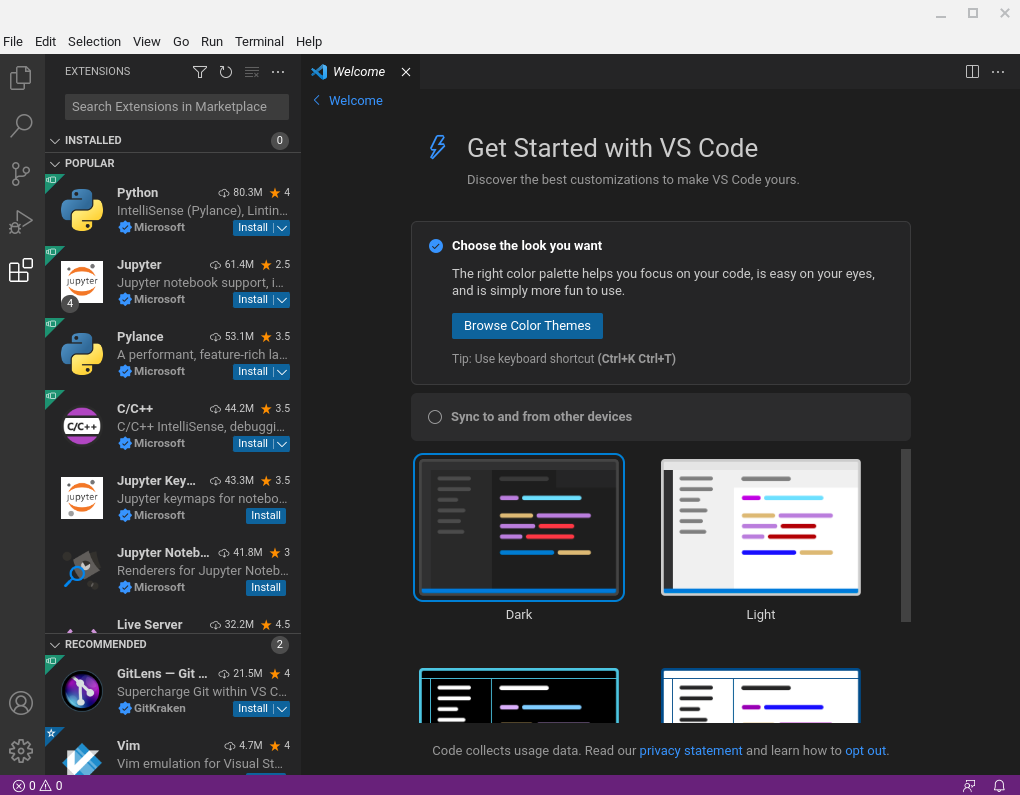This screenshot has height=795, width=1020.
Task: Install the Python extension
Action: [252, 228]
